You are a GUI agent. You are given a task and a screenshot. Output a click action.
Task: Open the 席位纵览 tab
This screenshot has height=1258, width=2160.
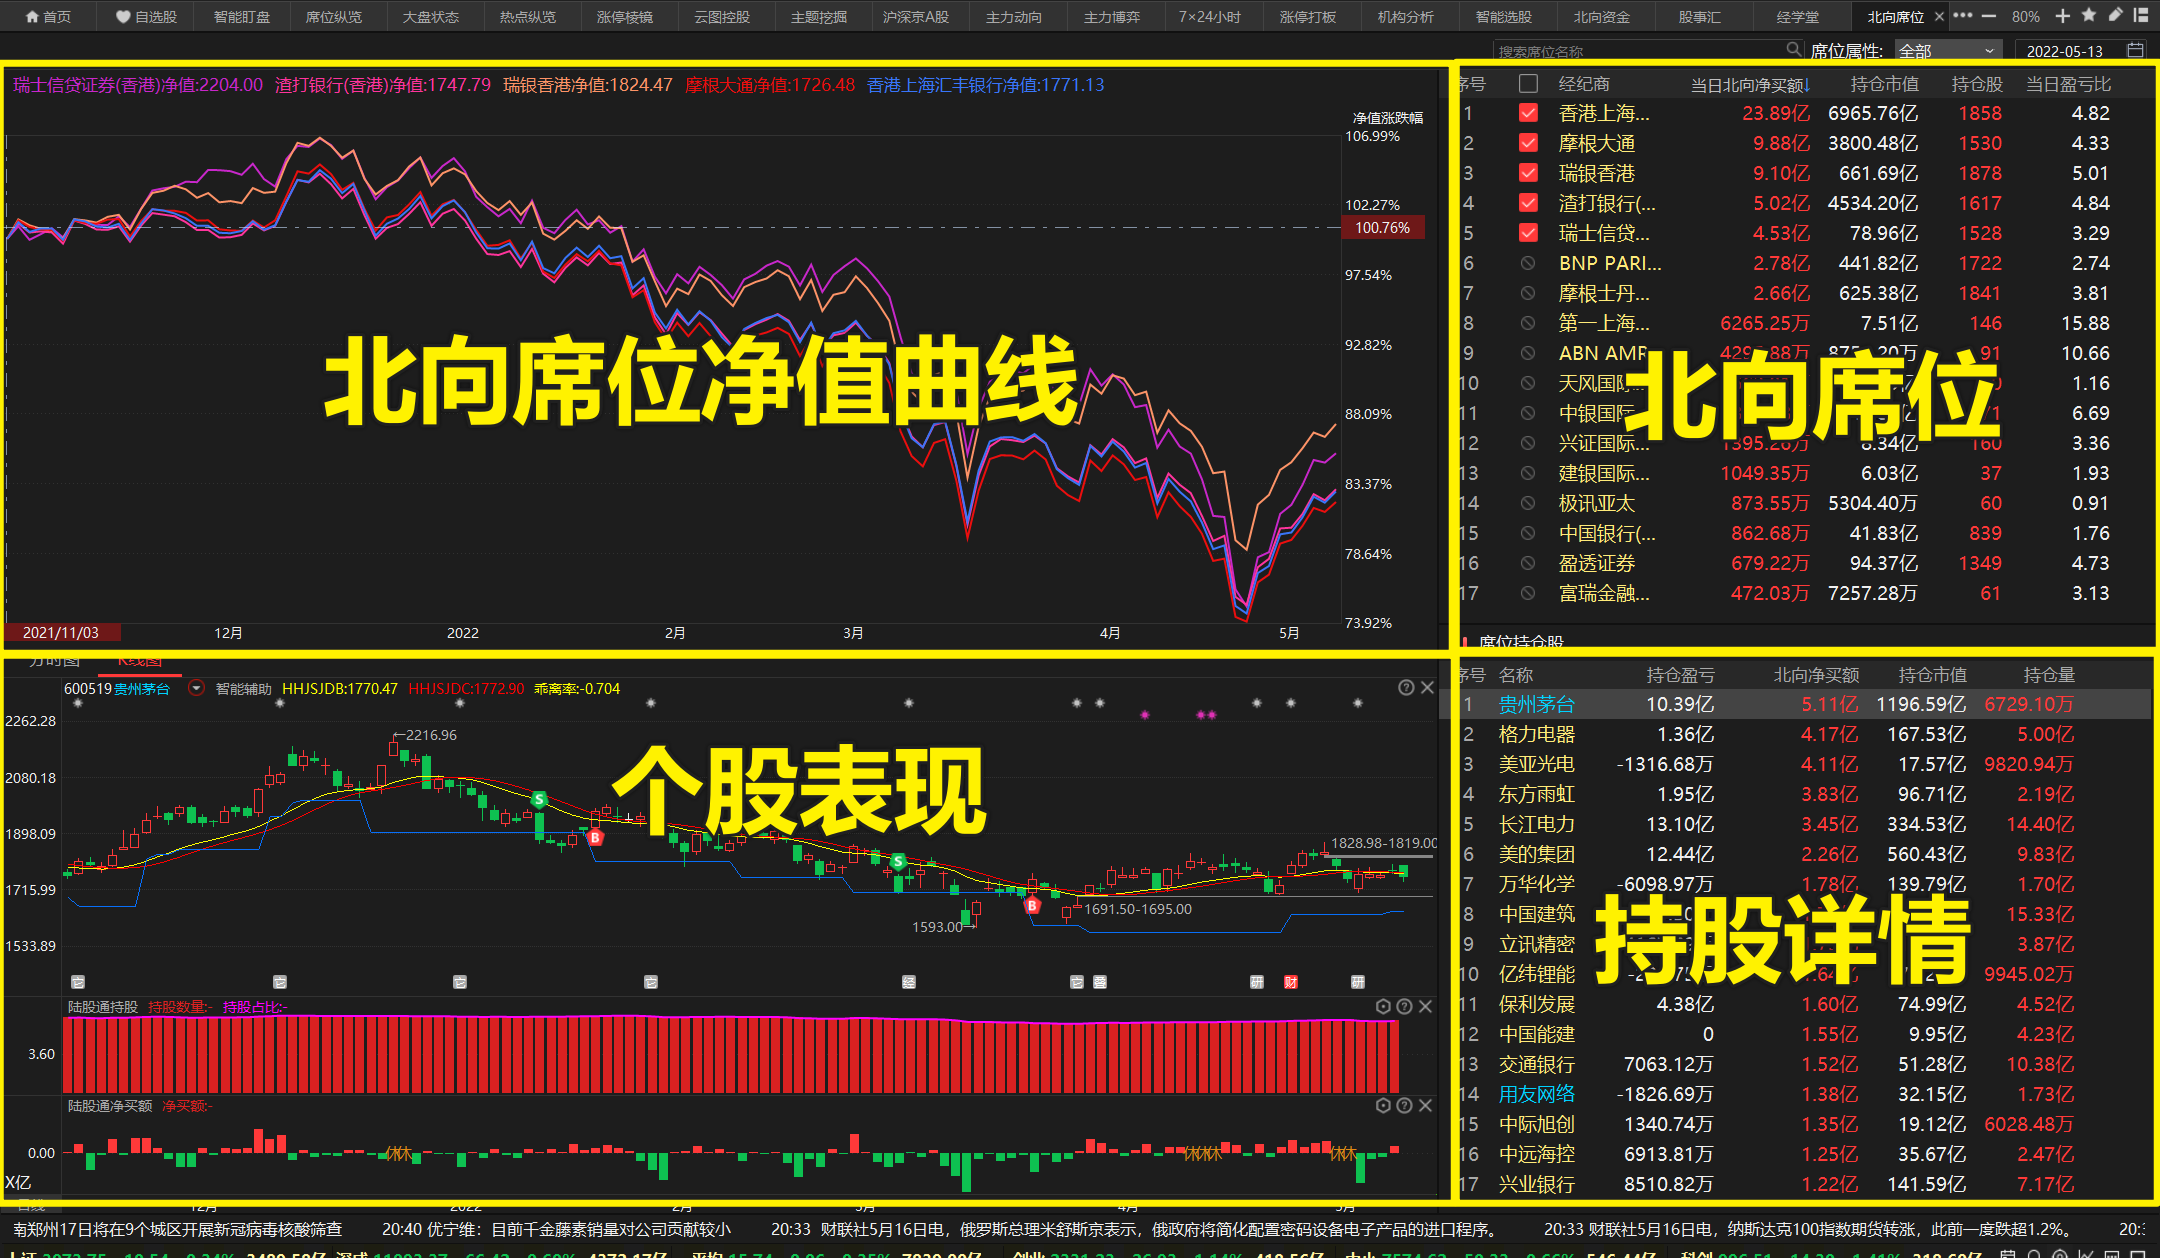(x=334, y=16)
